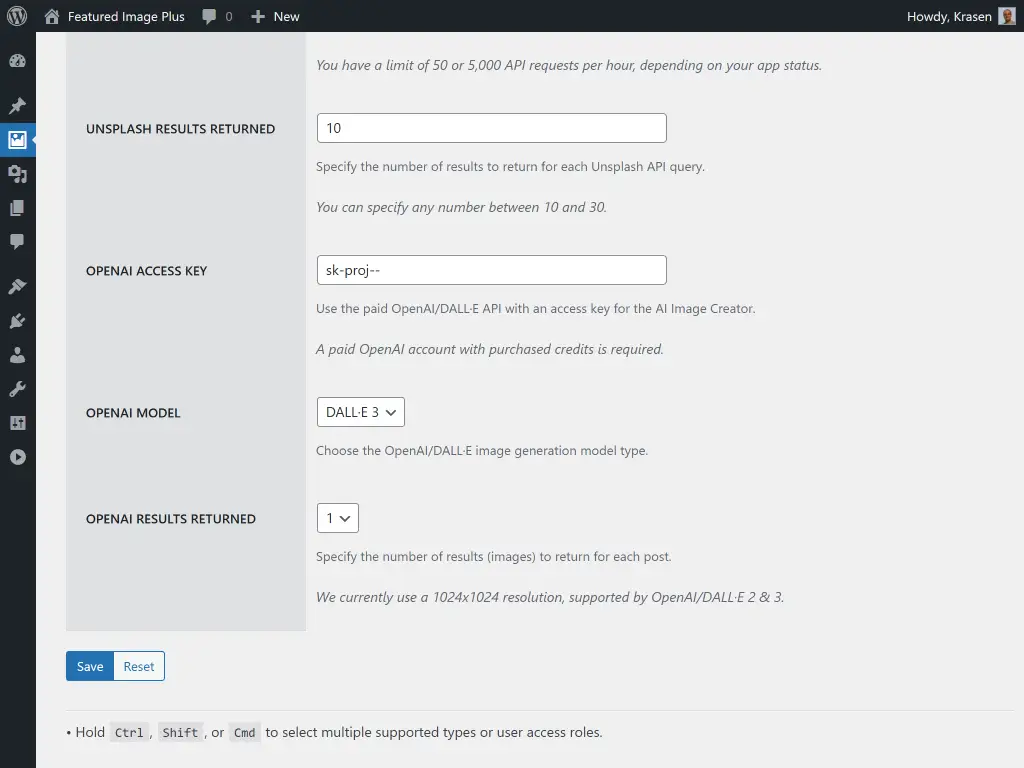Click the Cmd key hint

click(244, 733)
